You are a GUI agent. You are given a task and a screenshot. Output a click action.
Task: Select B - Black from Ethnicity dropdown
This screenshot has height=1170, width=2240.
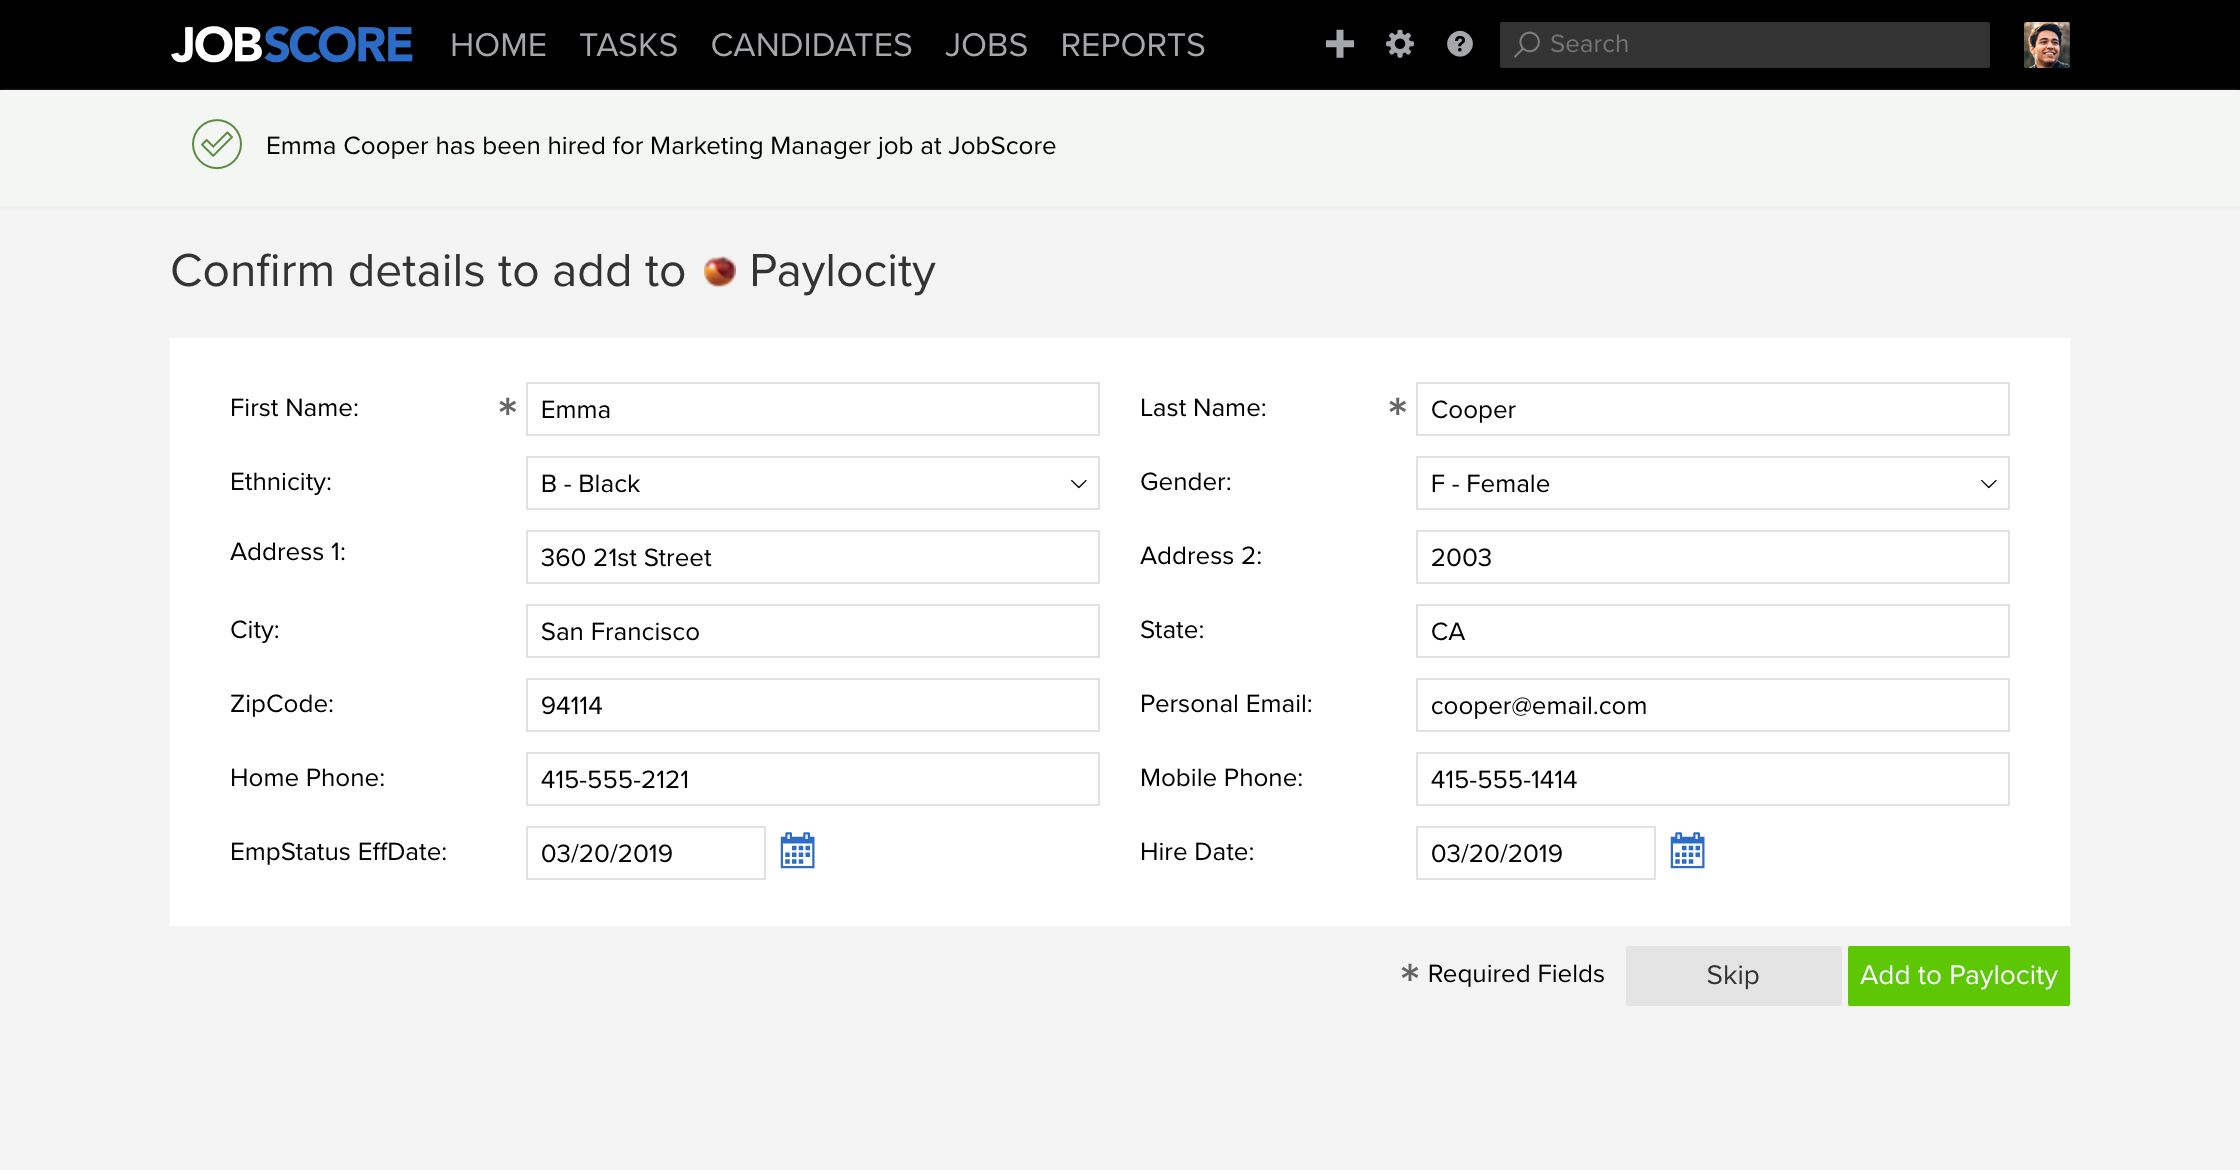pos(812,483)
